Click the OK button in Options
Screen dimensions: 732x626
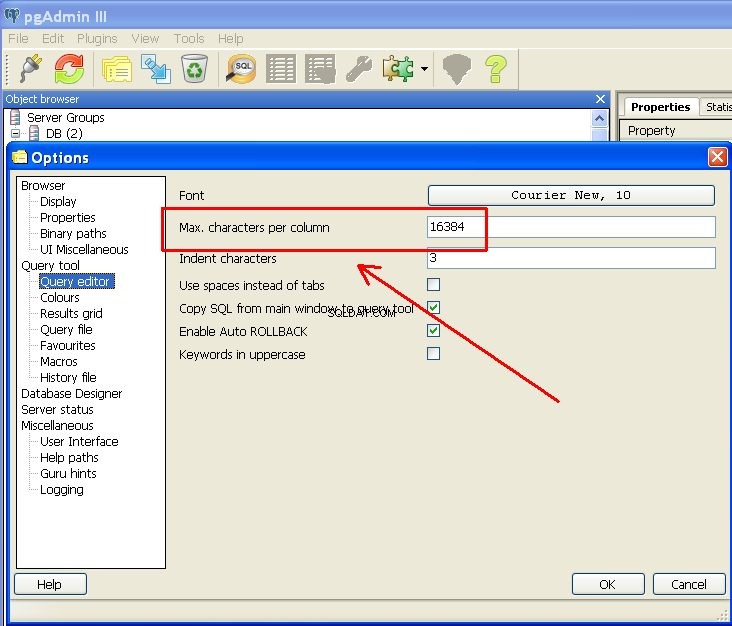[608, 584]
